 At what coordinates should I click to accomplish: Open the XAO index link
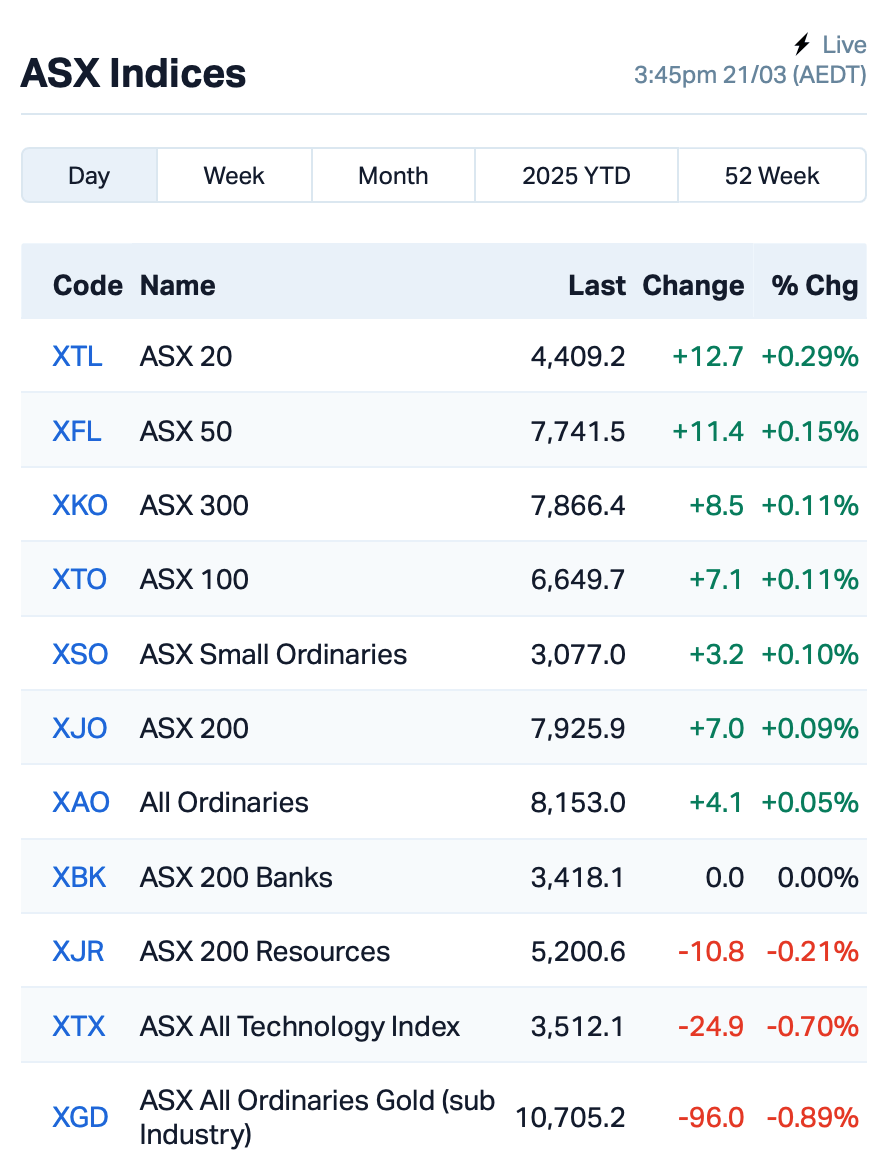[x=81, y=803]
